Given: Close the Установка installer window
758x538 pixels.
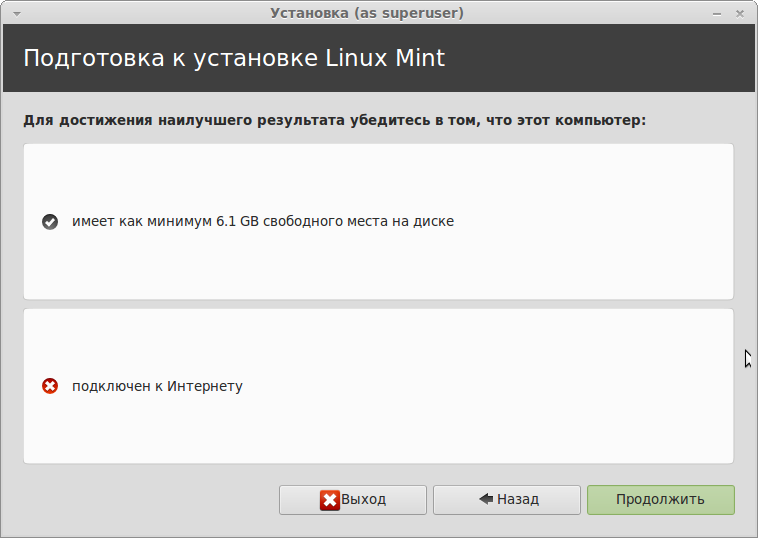Looking at the screenshot, I should click(x=741, y=13).
